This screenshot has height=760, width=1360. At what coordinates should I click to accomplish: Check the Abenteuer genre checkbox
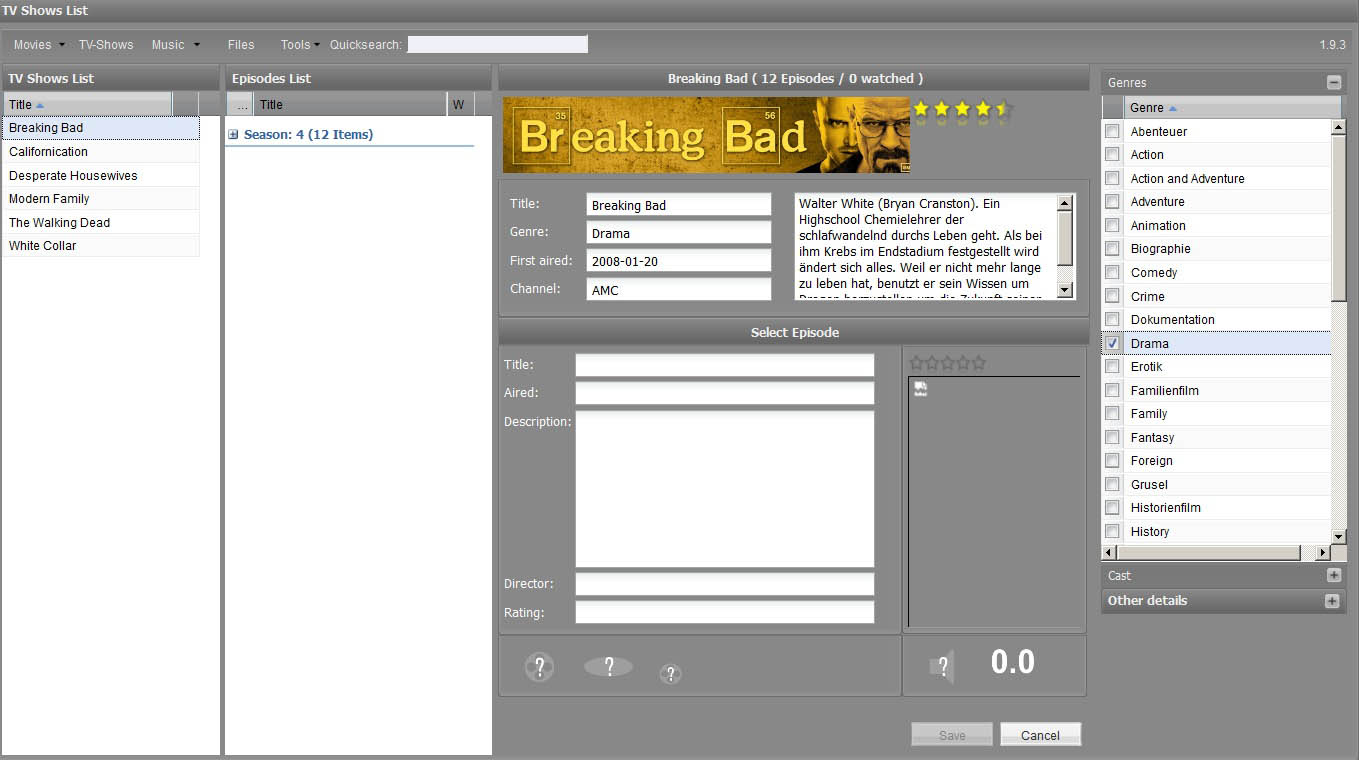coord(1112,131)
